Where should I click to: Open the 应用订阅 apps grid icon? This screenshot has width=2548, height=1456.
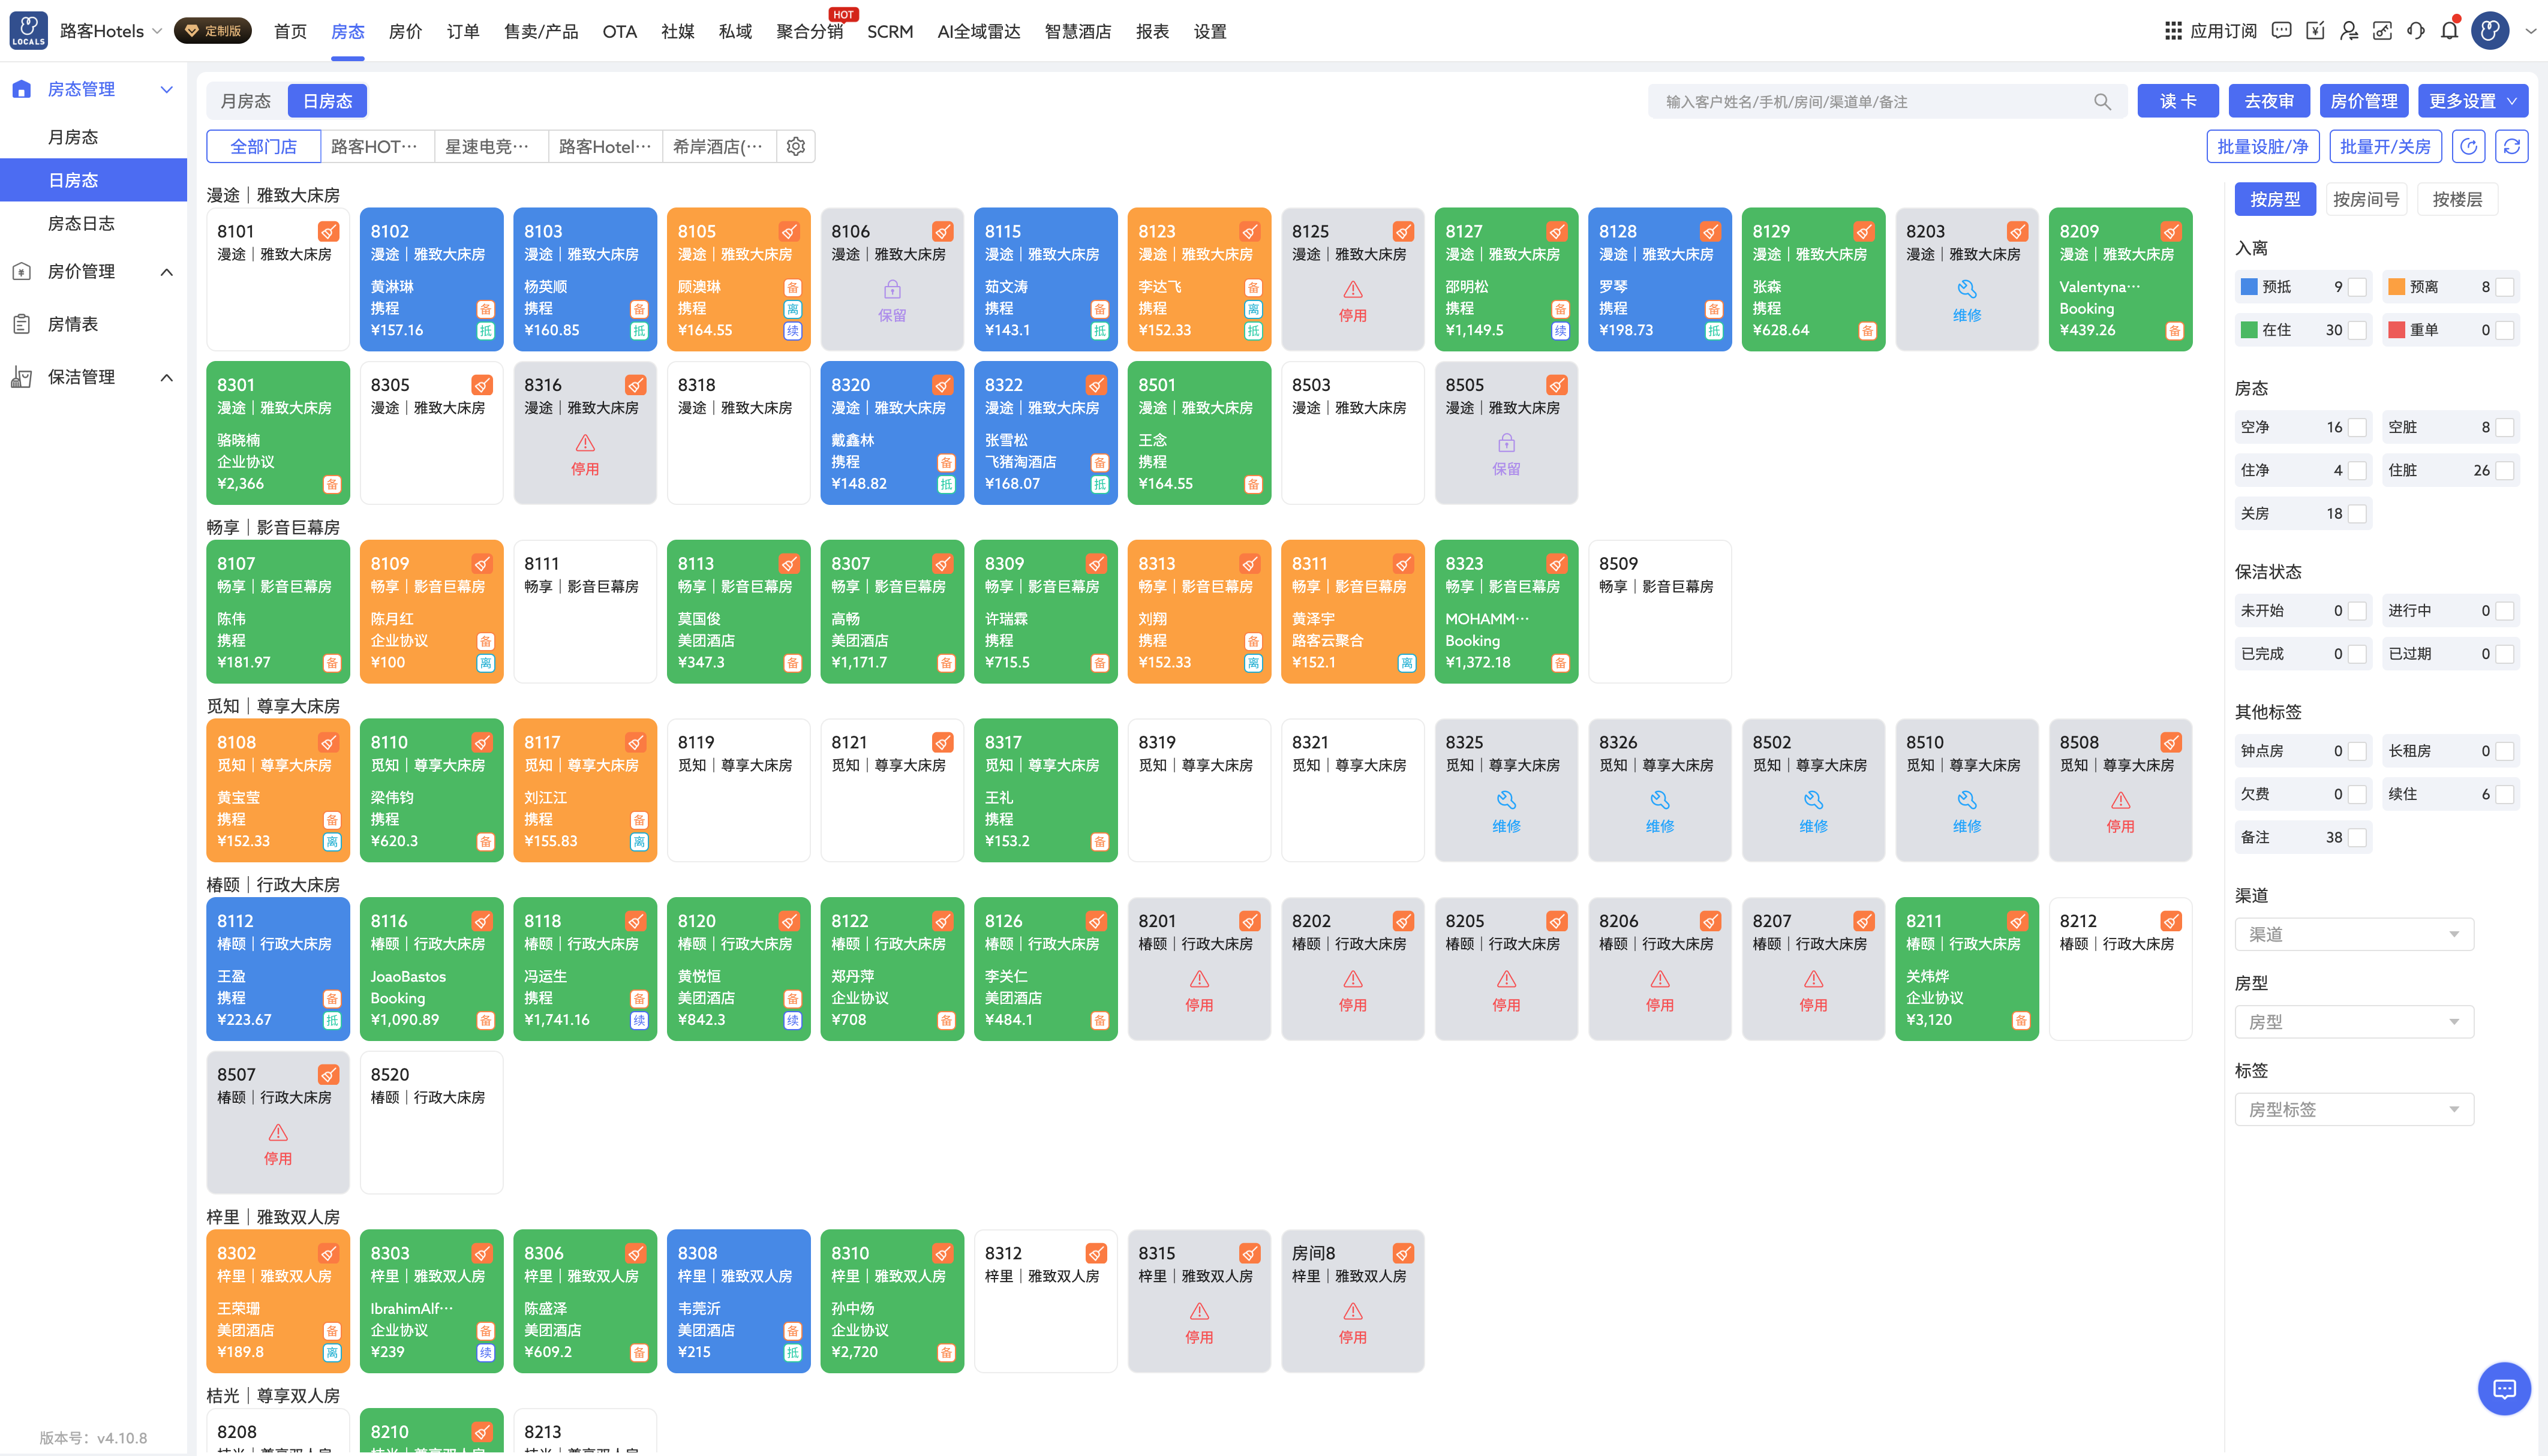(2172, 31)
